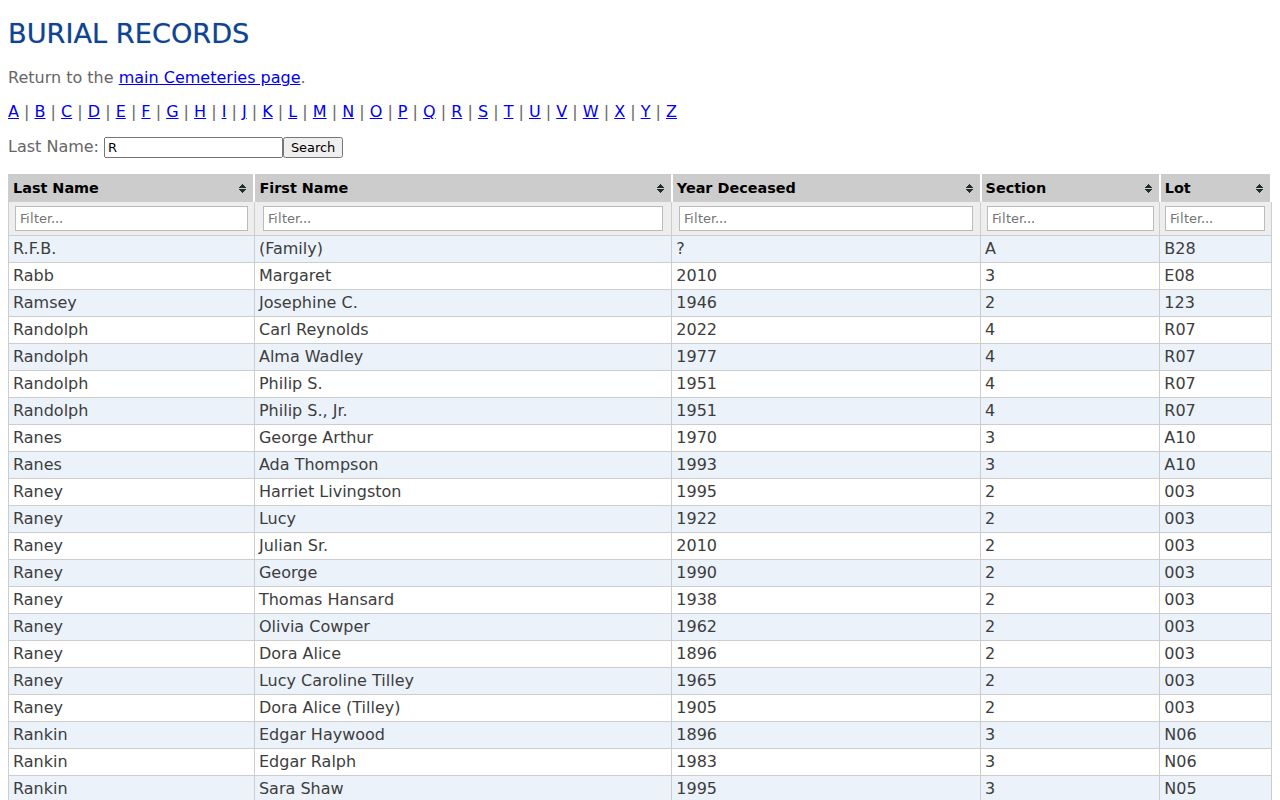Toggle sorting arrows on Year Deceased column
Viewport: 1280px width, 800px height.
[969, 188]
